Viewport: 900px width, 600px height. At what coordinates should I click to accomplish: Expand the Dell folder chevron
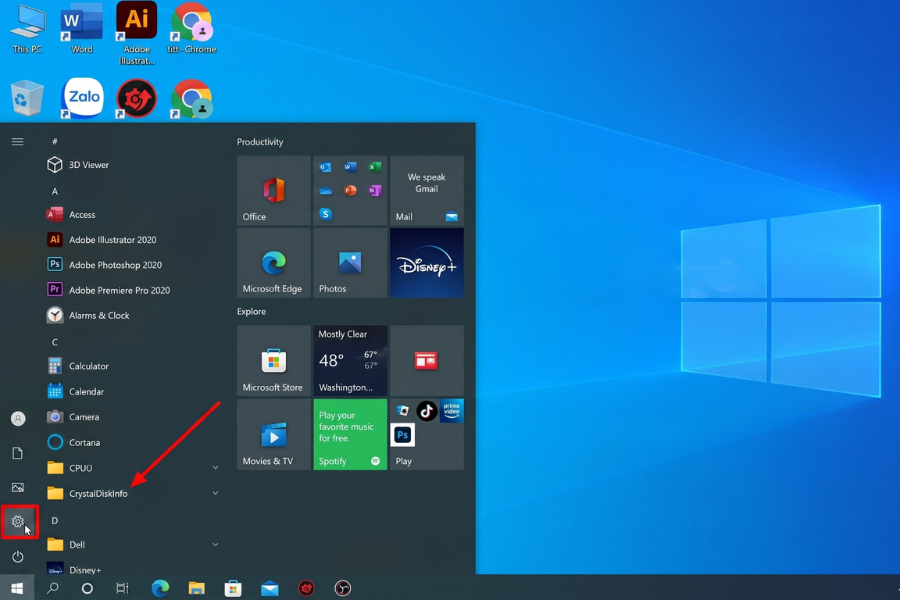(215, 544)
